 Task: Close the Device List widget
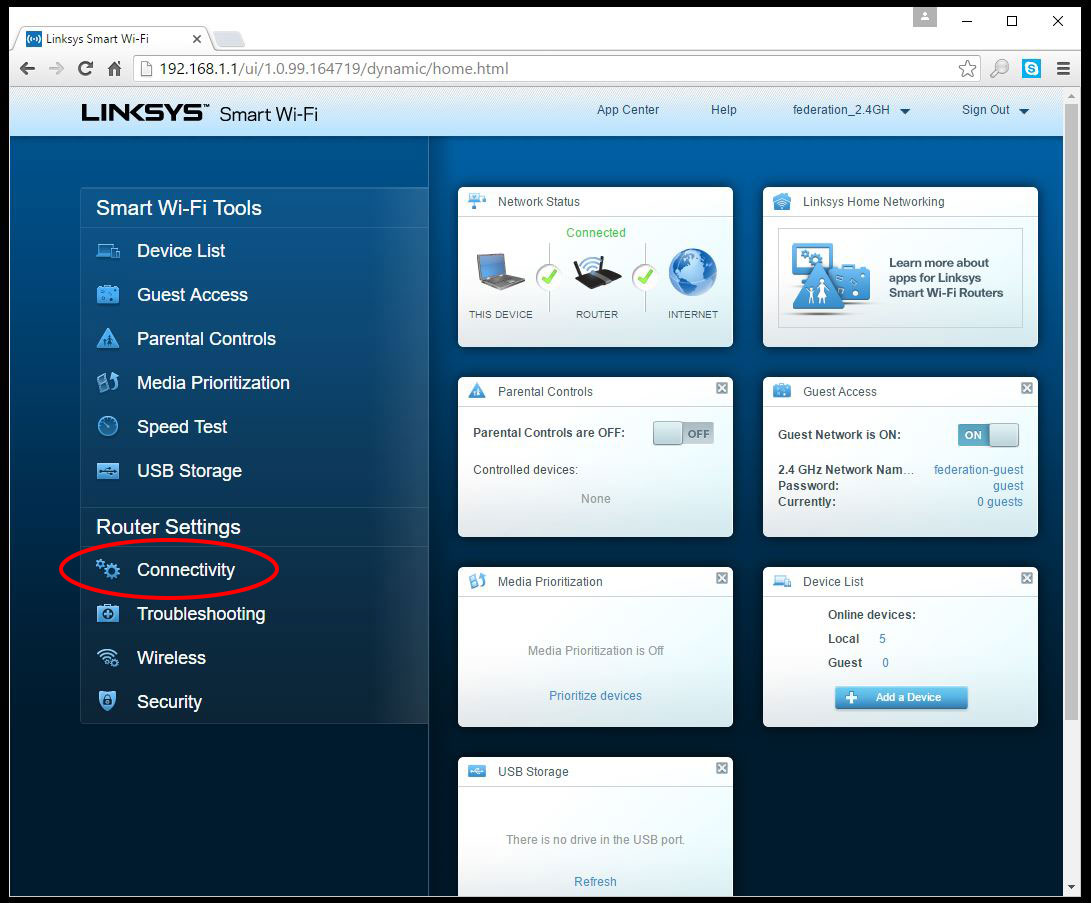coord(1026,578)
